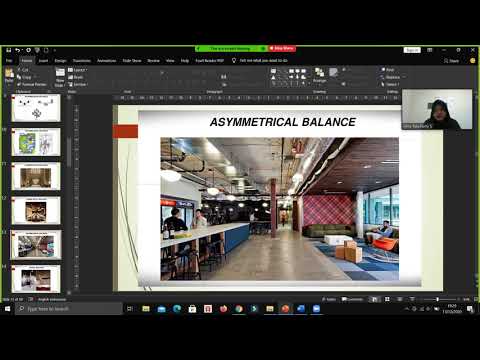Viewport: 480px width, 360px height.
Task: Select slide thumbnail with brown room photo
Action: click(x=36, y=176)
